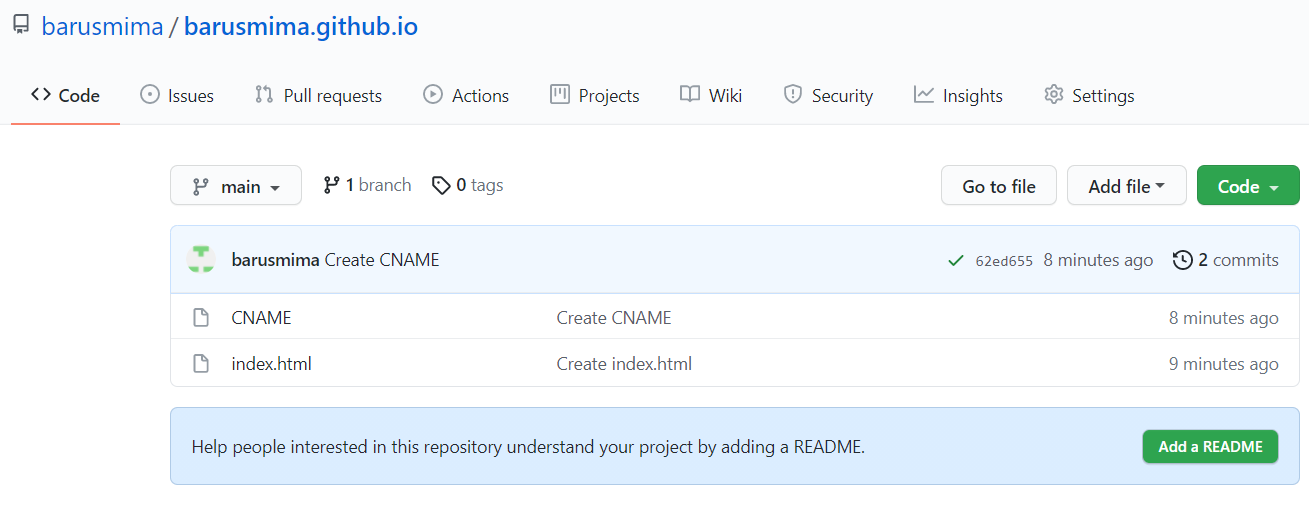Open the Pull requests tab
Screen dimensions: 1309x519
pos(319,96)
